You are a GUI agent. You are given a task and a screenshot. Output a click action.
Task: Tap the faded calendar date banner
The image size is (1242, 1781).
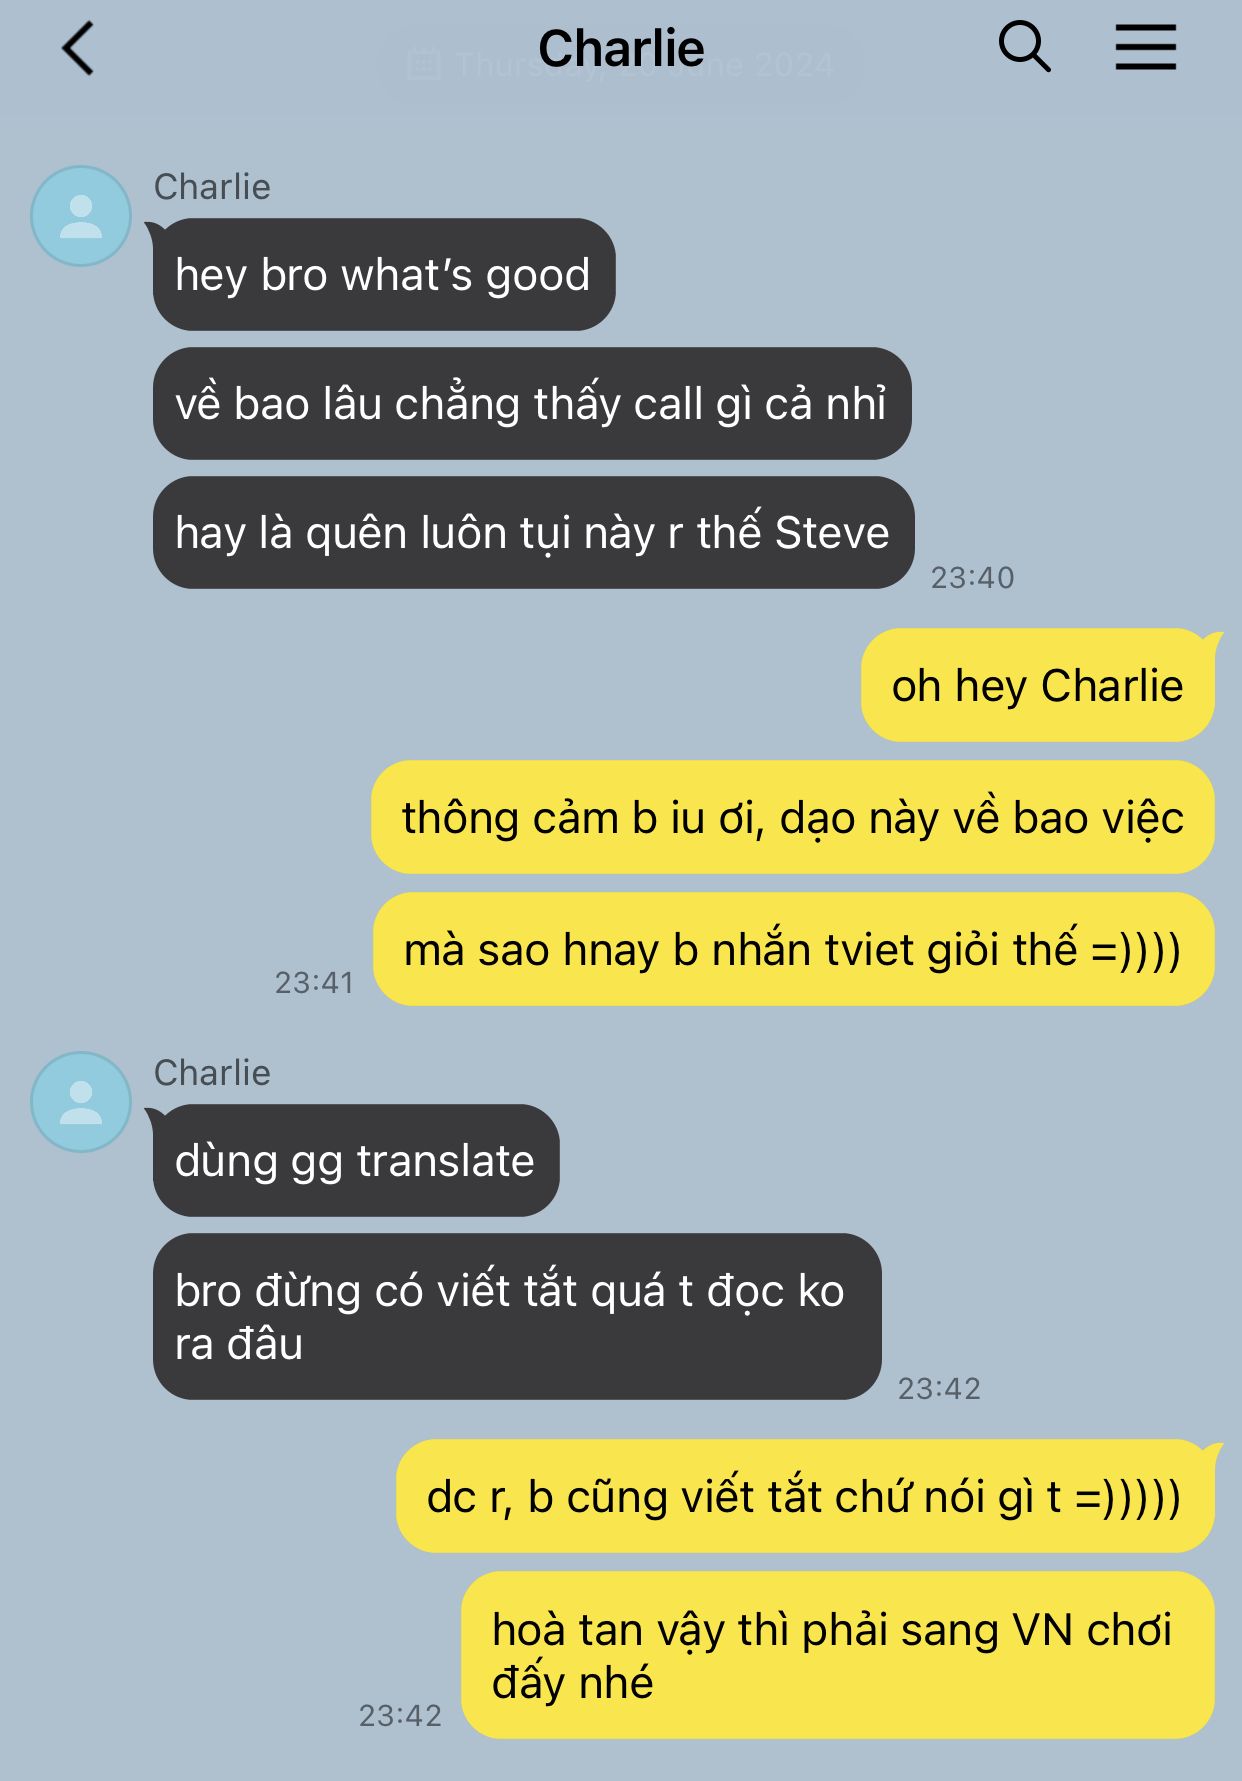622,66
